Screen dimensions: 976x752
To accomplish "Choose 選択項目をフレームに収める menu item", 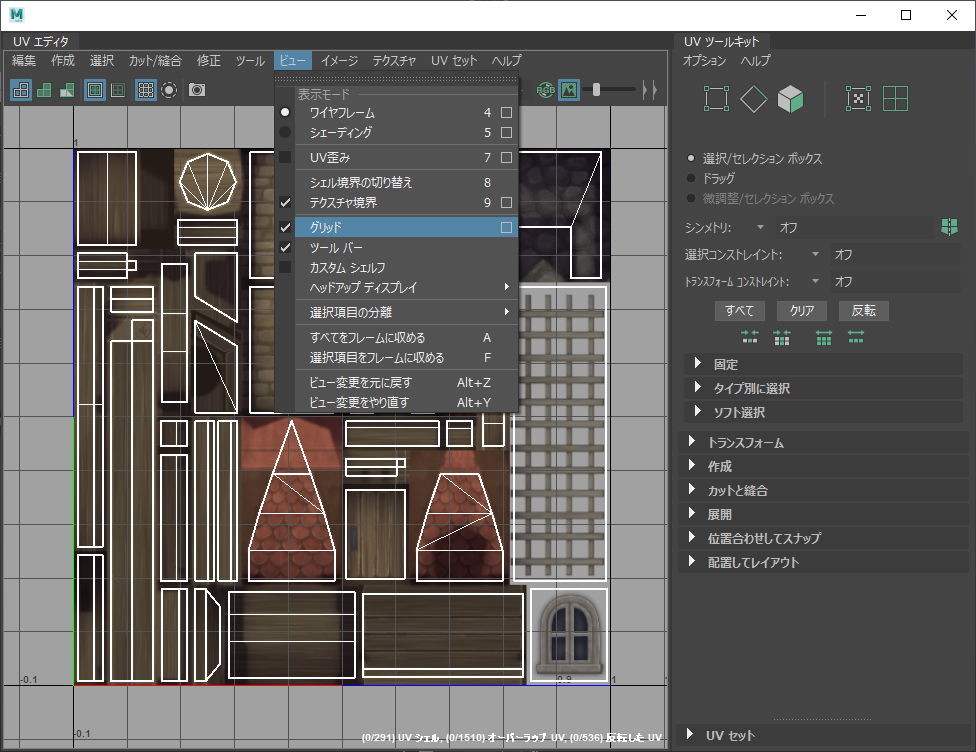I will pos(396,357).
